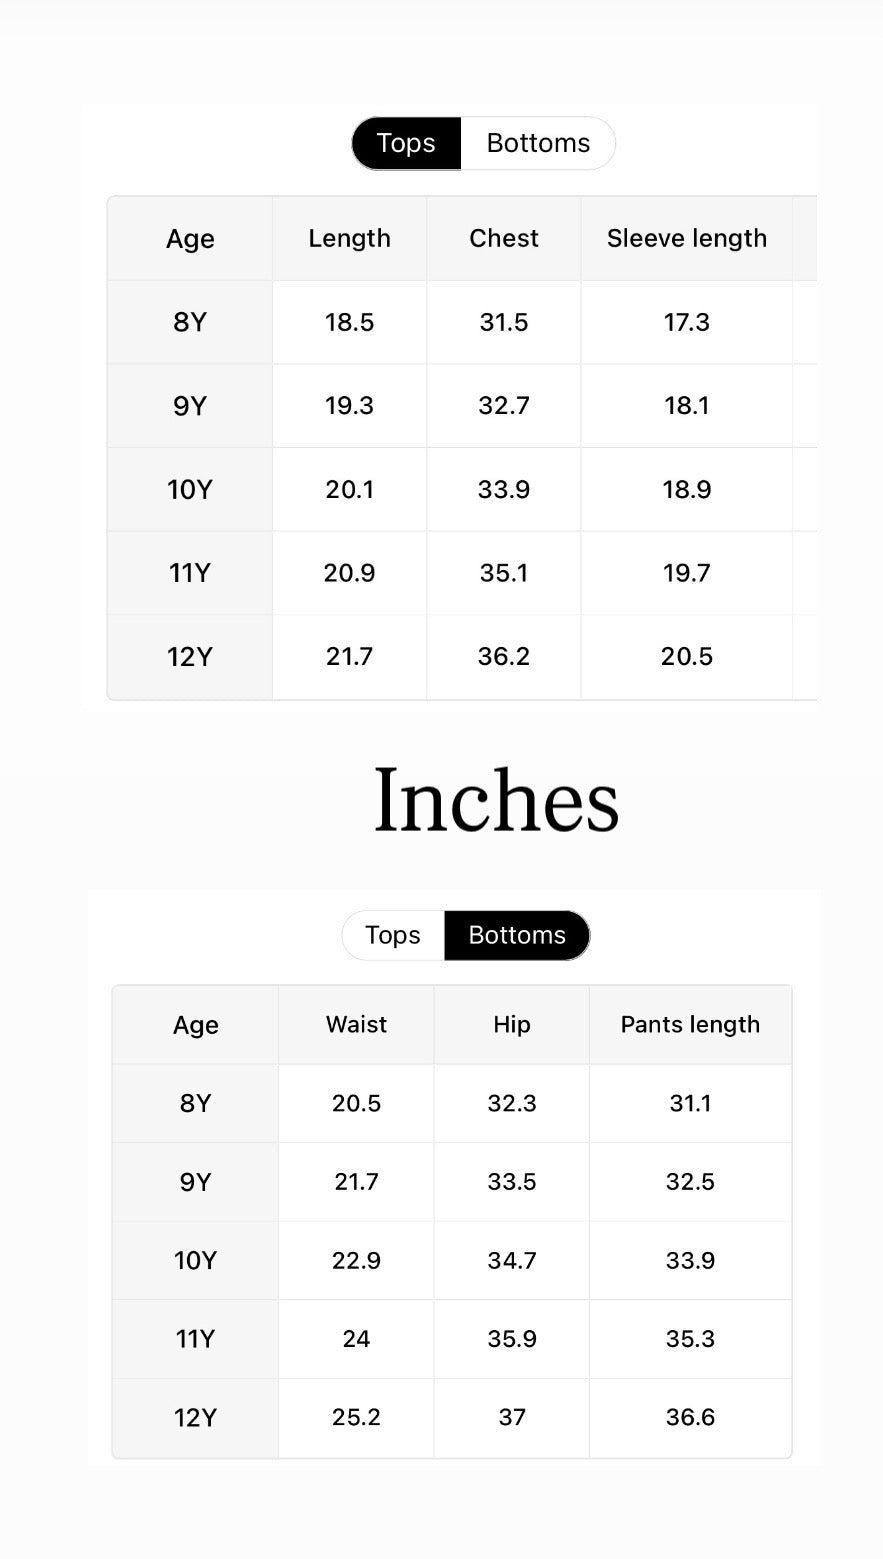The width and height of the screenshot is (883, 1559).
Task: Select the 8Y length value 18.5
Action: (x=349, y=322)
